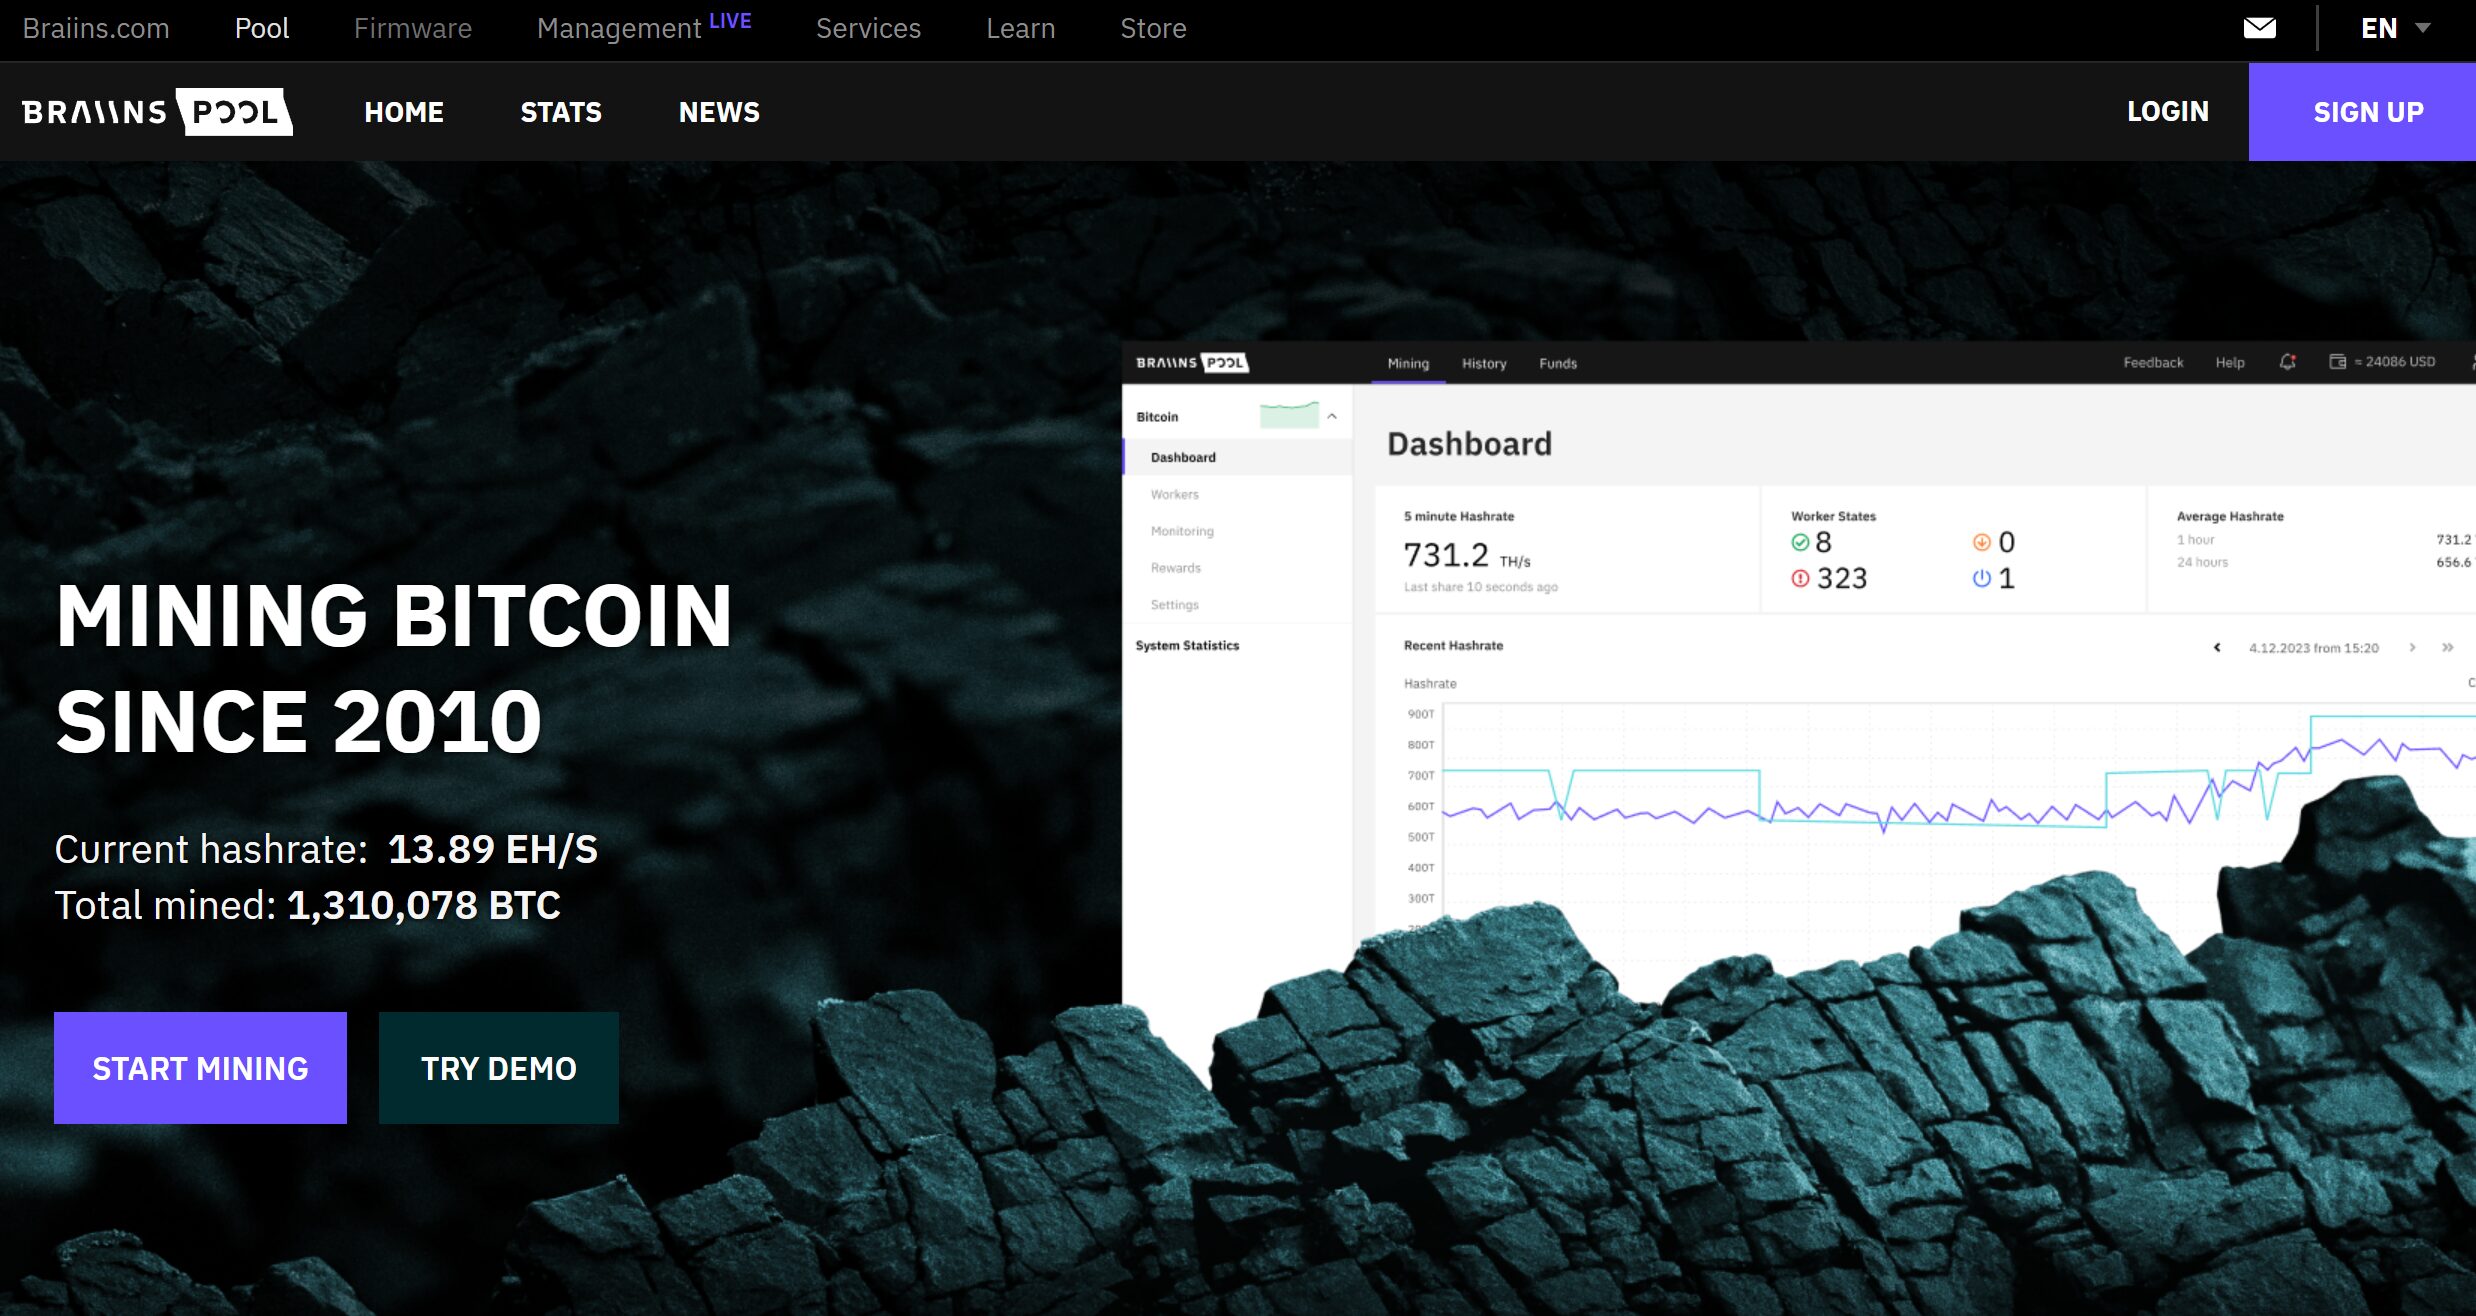Jump to latest hashrate range double arrow
This screenshot has width=2476, height=1316.
2448,648
